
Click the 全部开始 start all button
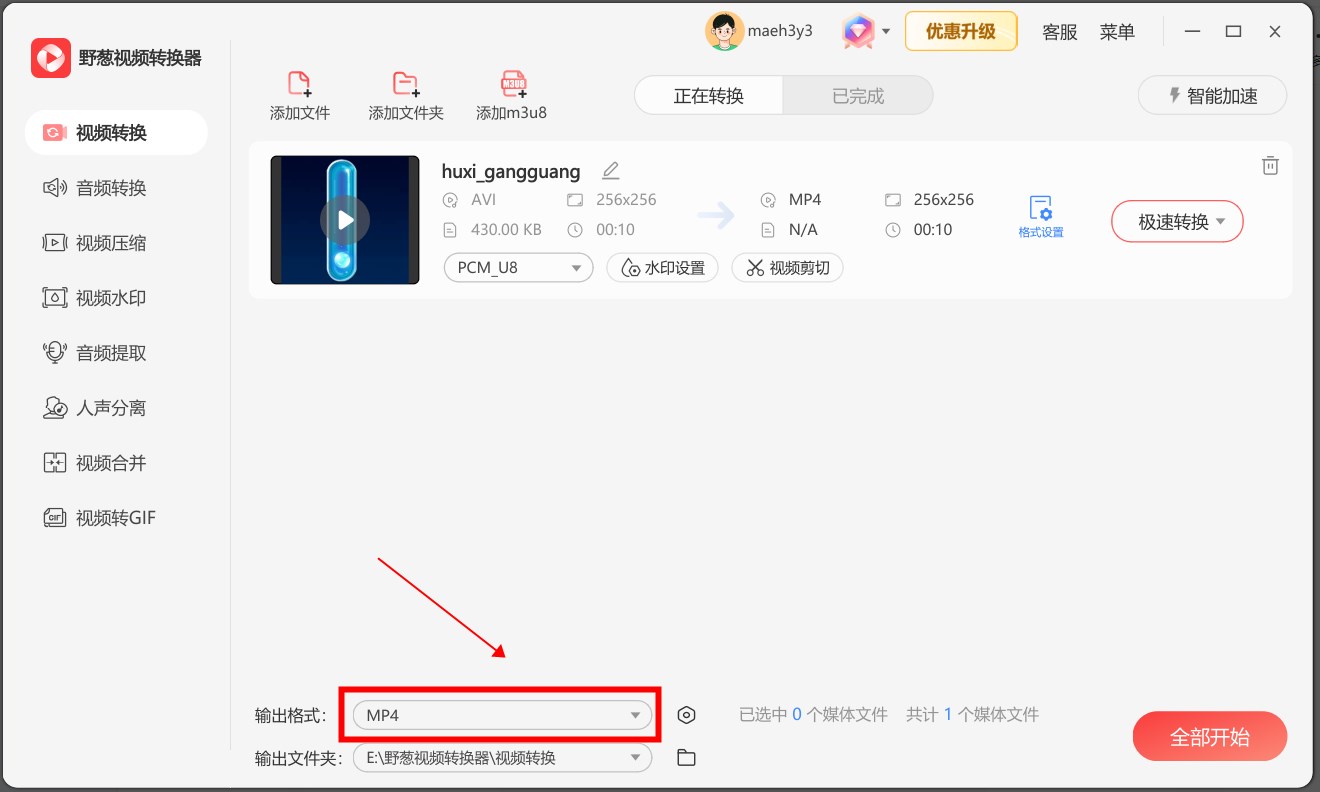pos(1210,737)
